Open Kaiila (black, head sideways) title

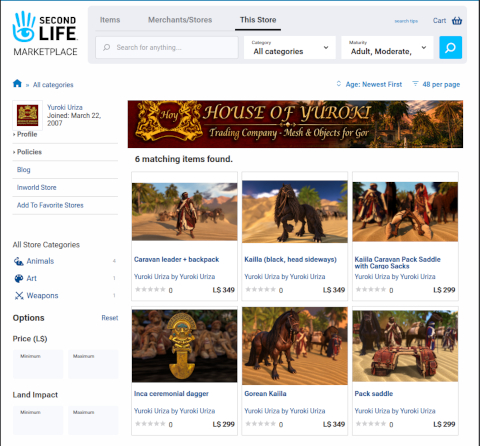(290, 259)
